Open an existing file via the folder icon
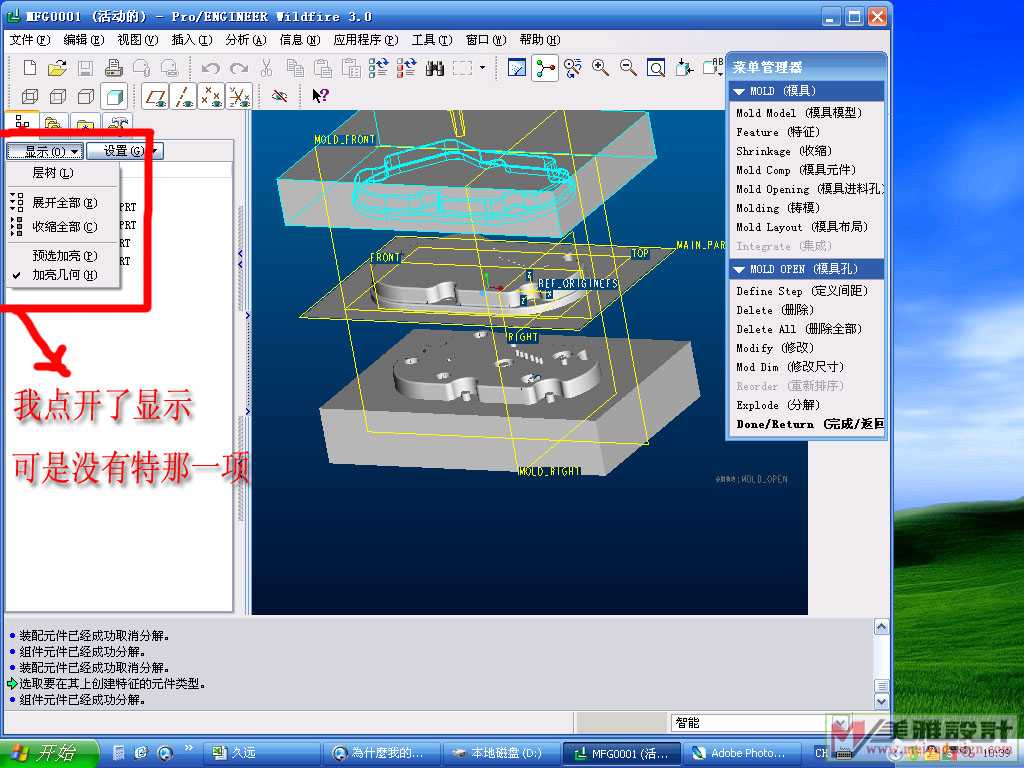 tap(57, 68)
